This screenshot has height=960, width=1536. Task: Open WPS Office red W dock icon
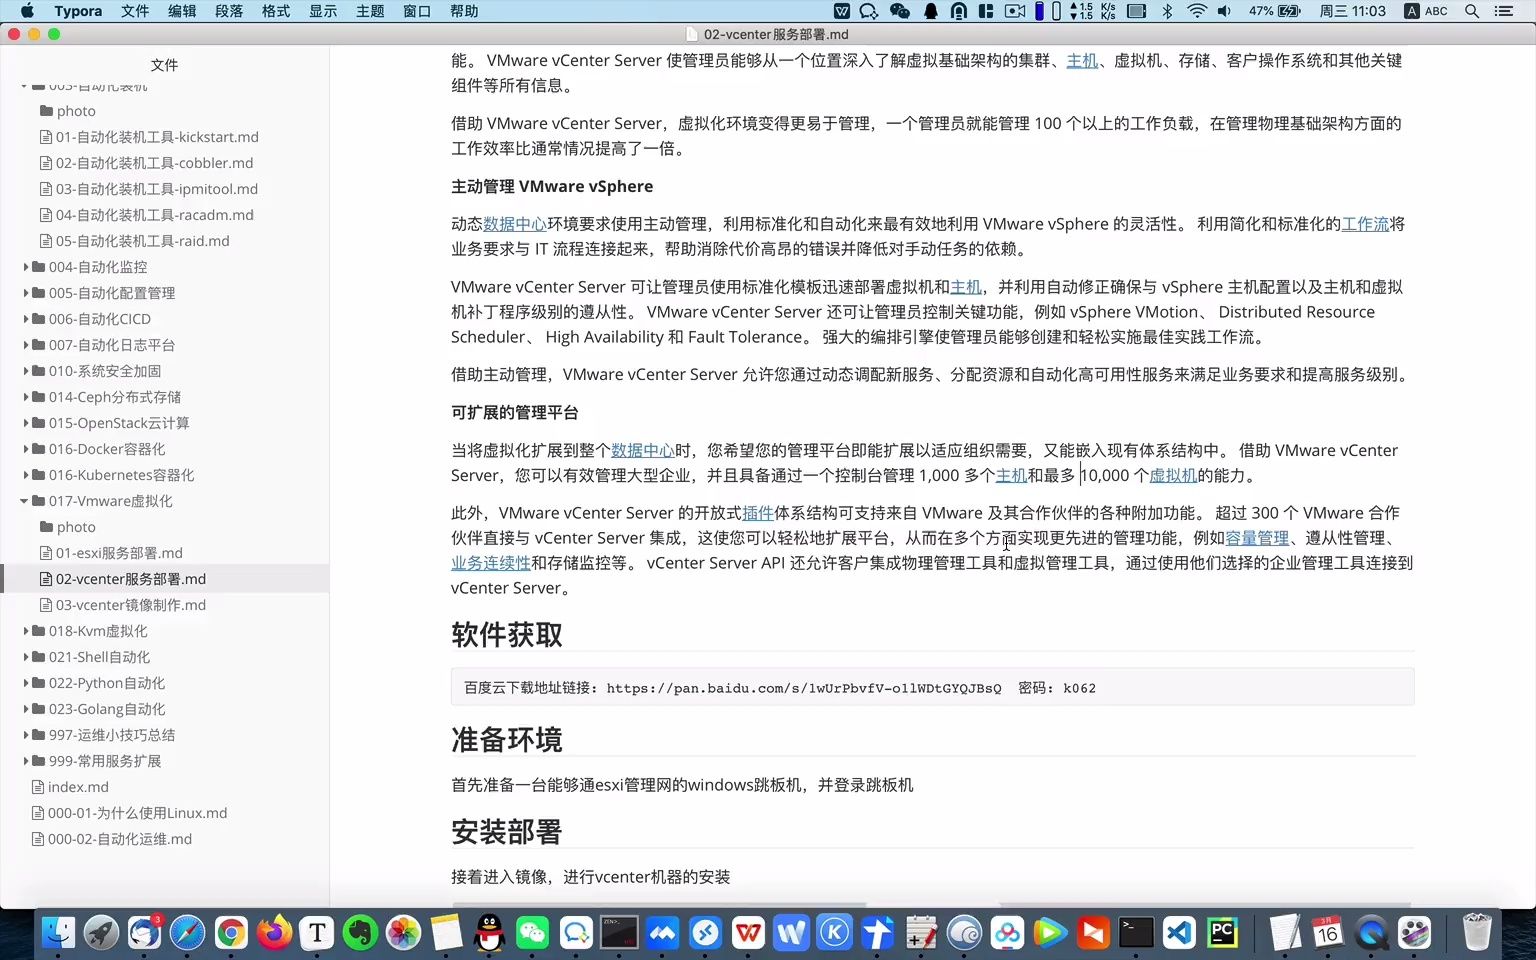click(x=748, y=933)
